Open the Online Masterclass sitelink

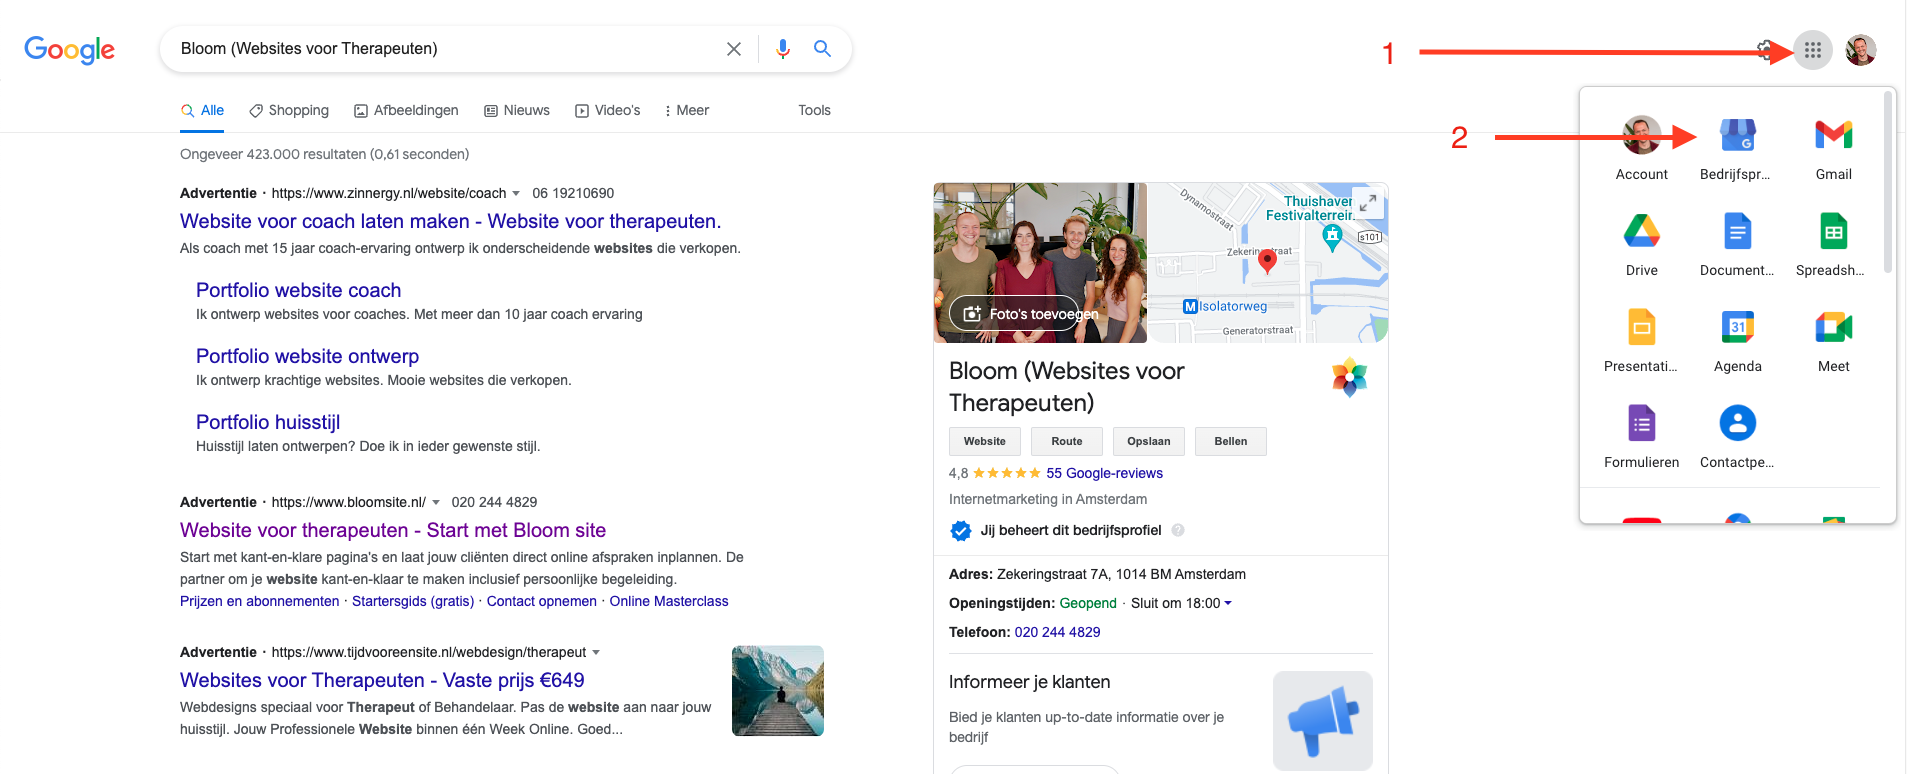click(x=669, y=601)
